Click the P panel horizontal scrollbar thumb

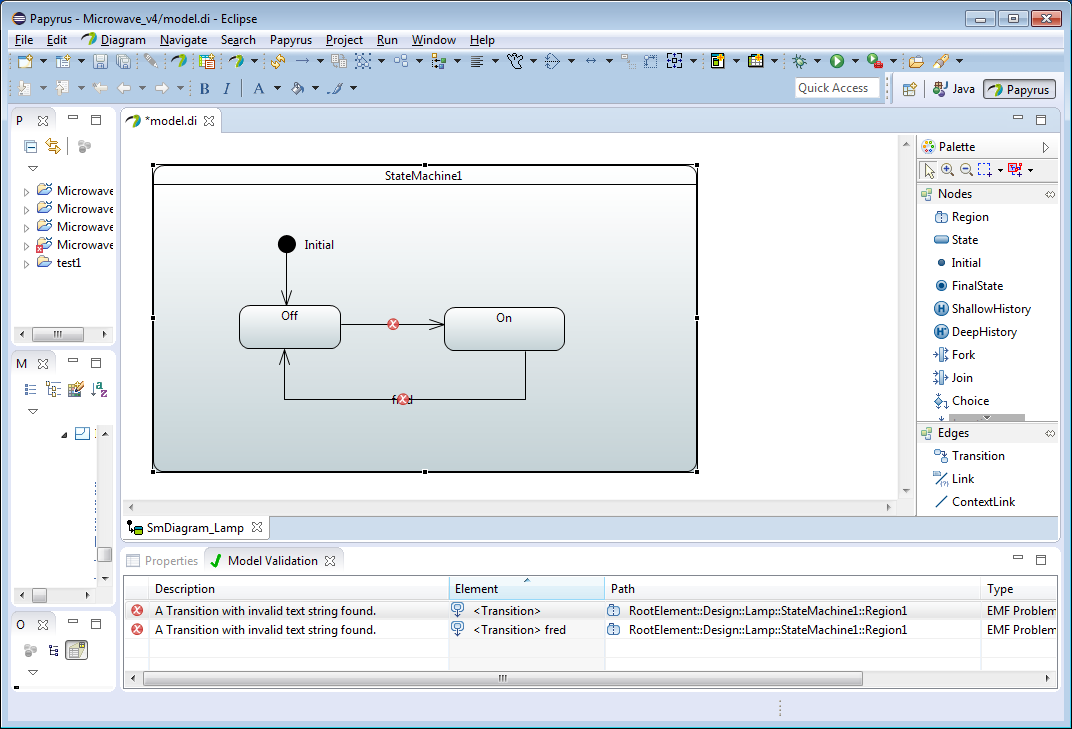[58, 334]
